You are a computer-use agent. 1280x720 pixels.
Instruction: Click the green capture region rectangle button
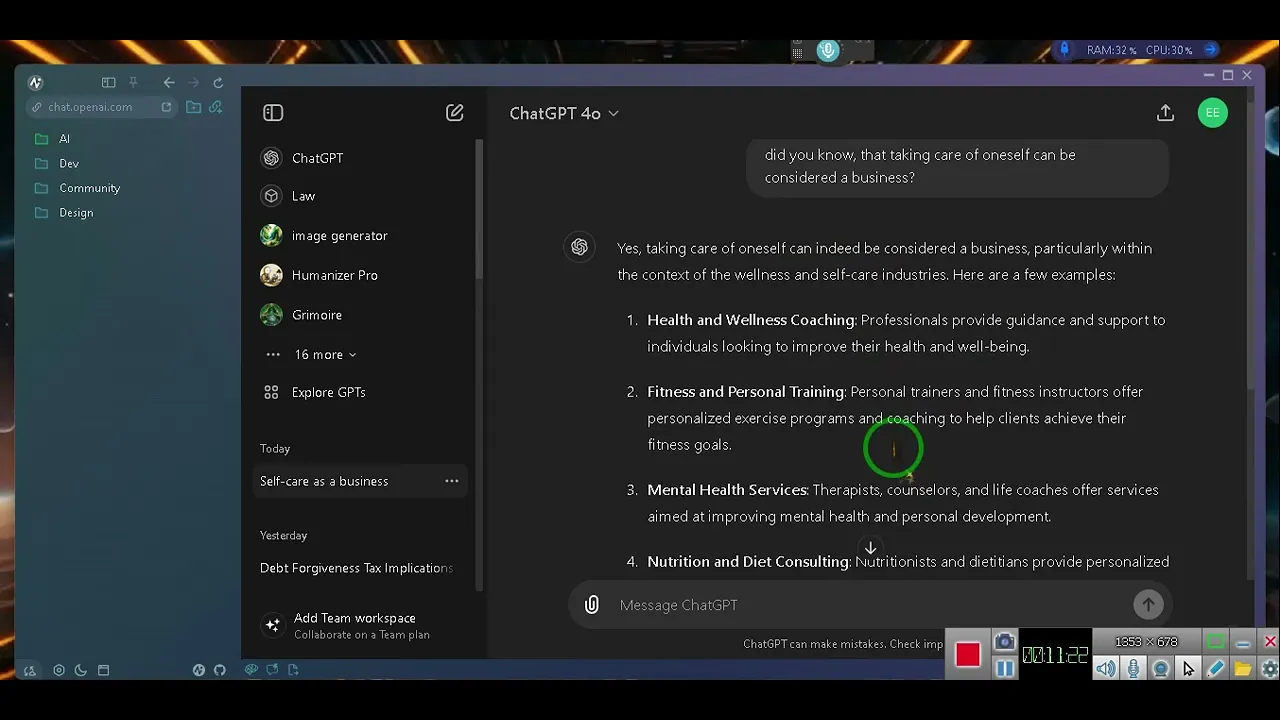click(1215, 642)
